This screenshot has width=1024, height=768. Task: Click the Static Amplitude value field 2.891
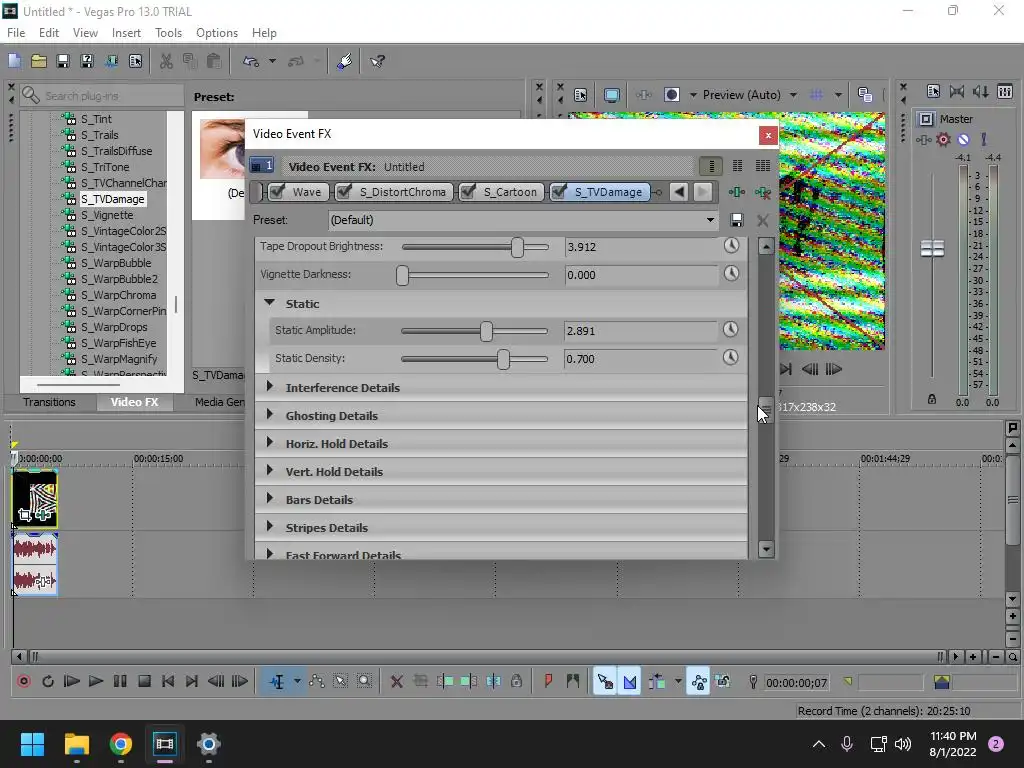click(x=641, y=330)
